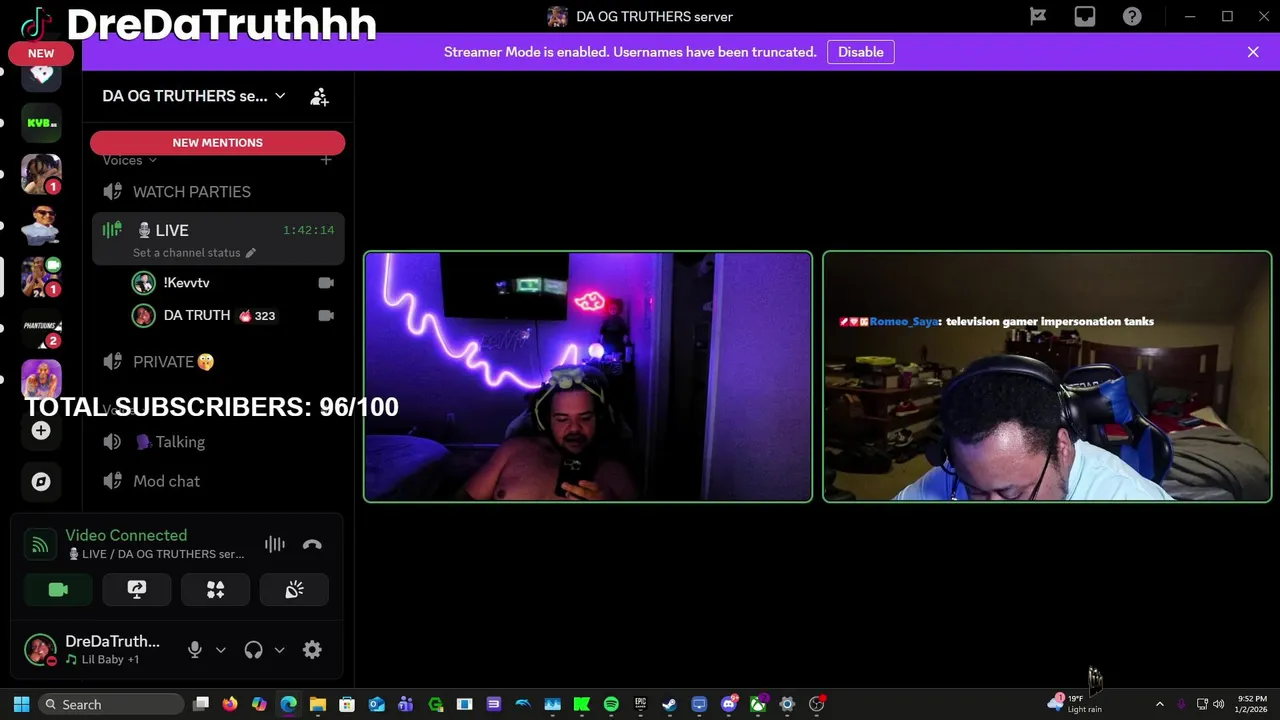Viewport: 1280px width, 720px height.
Task: Disconnect from voice with hang-up icon
Action: [x=312, y=544]
